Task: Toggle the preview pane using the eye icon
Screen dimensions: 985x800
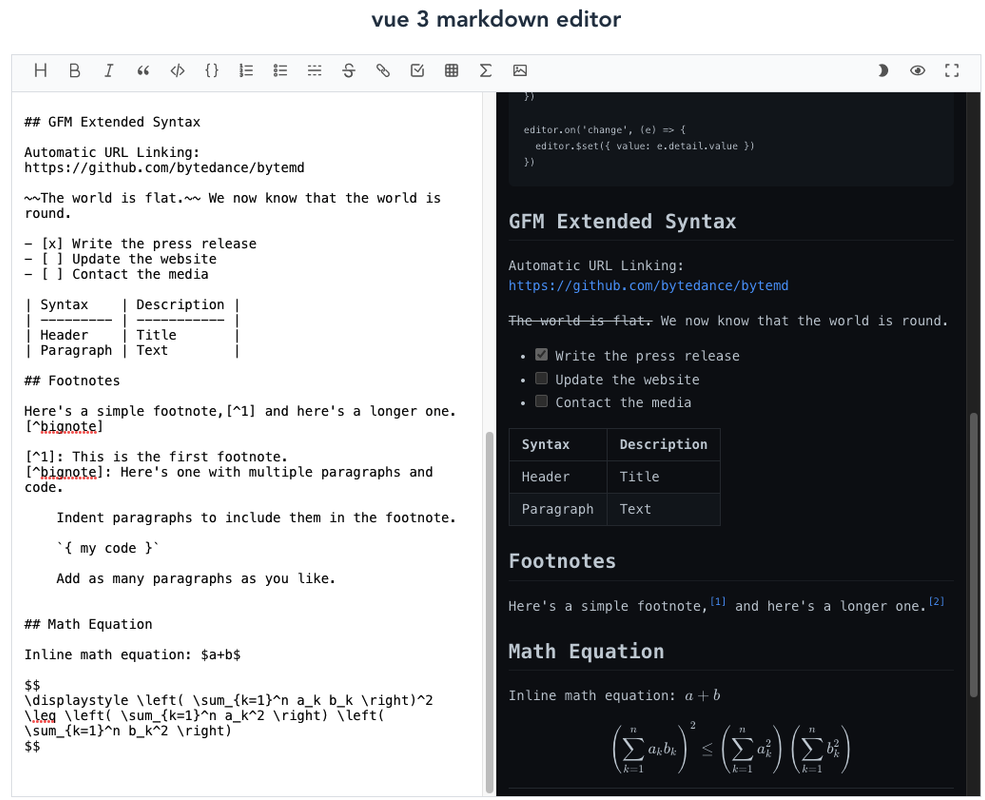Action: pyautogui.click(x=918, y=70)
